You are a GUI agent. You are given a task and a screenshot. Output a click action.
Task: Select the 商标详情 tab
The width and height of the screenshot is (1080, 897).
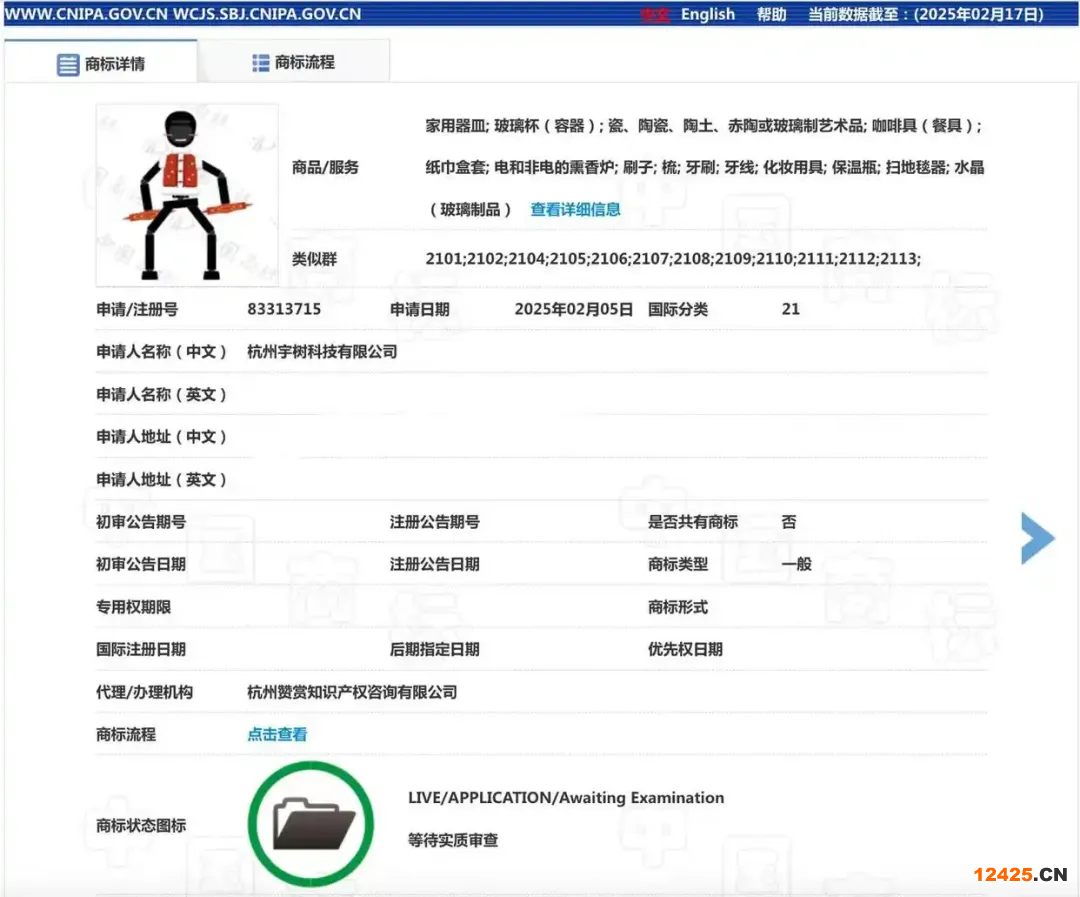114,65
